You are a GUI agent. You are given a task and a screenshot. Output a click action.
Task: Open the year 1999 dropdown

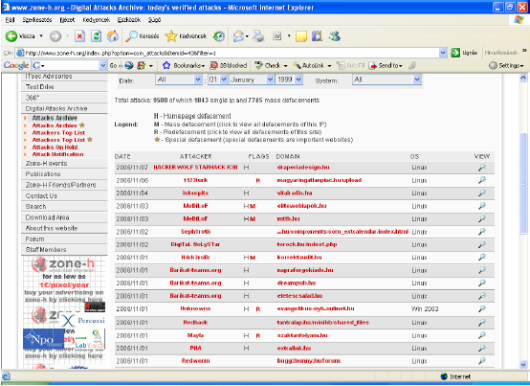(289, 80)
